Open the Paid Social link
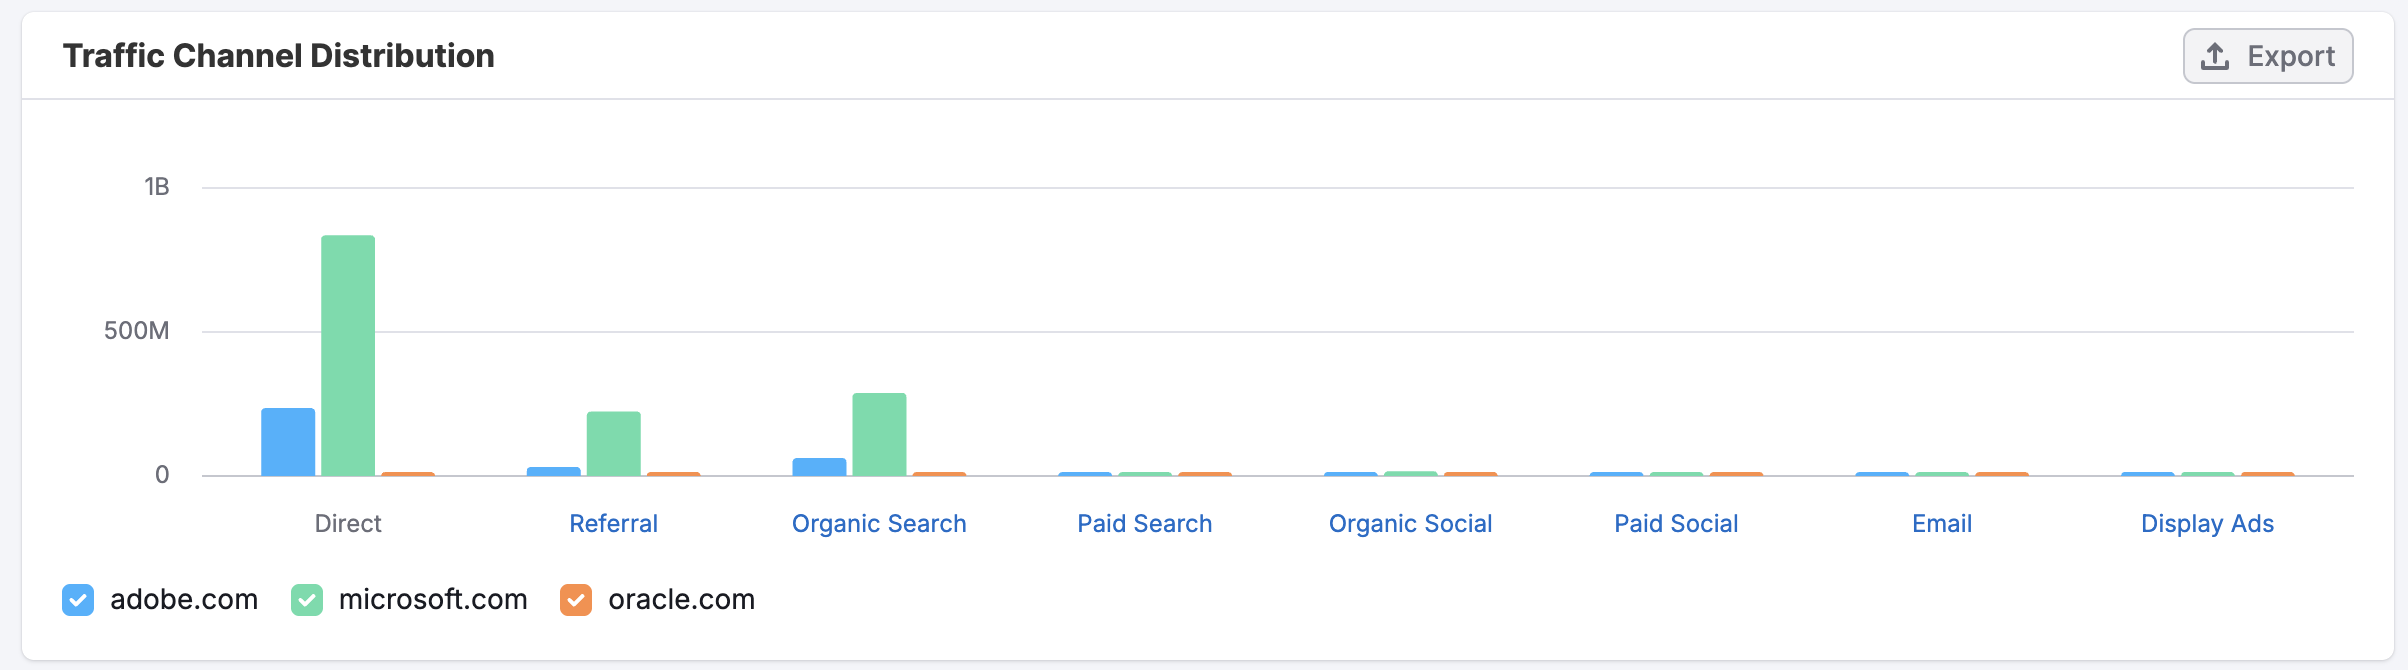 click(x=1676, y=524)
